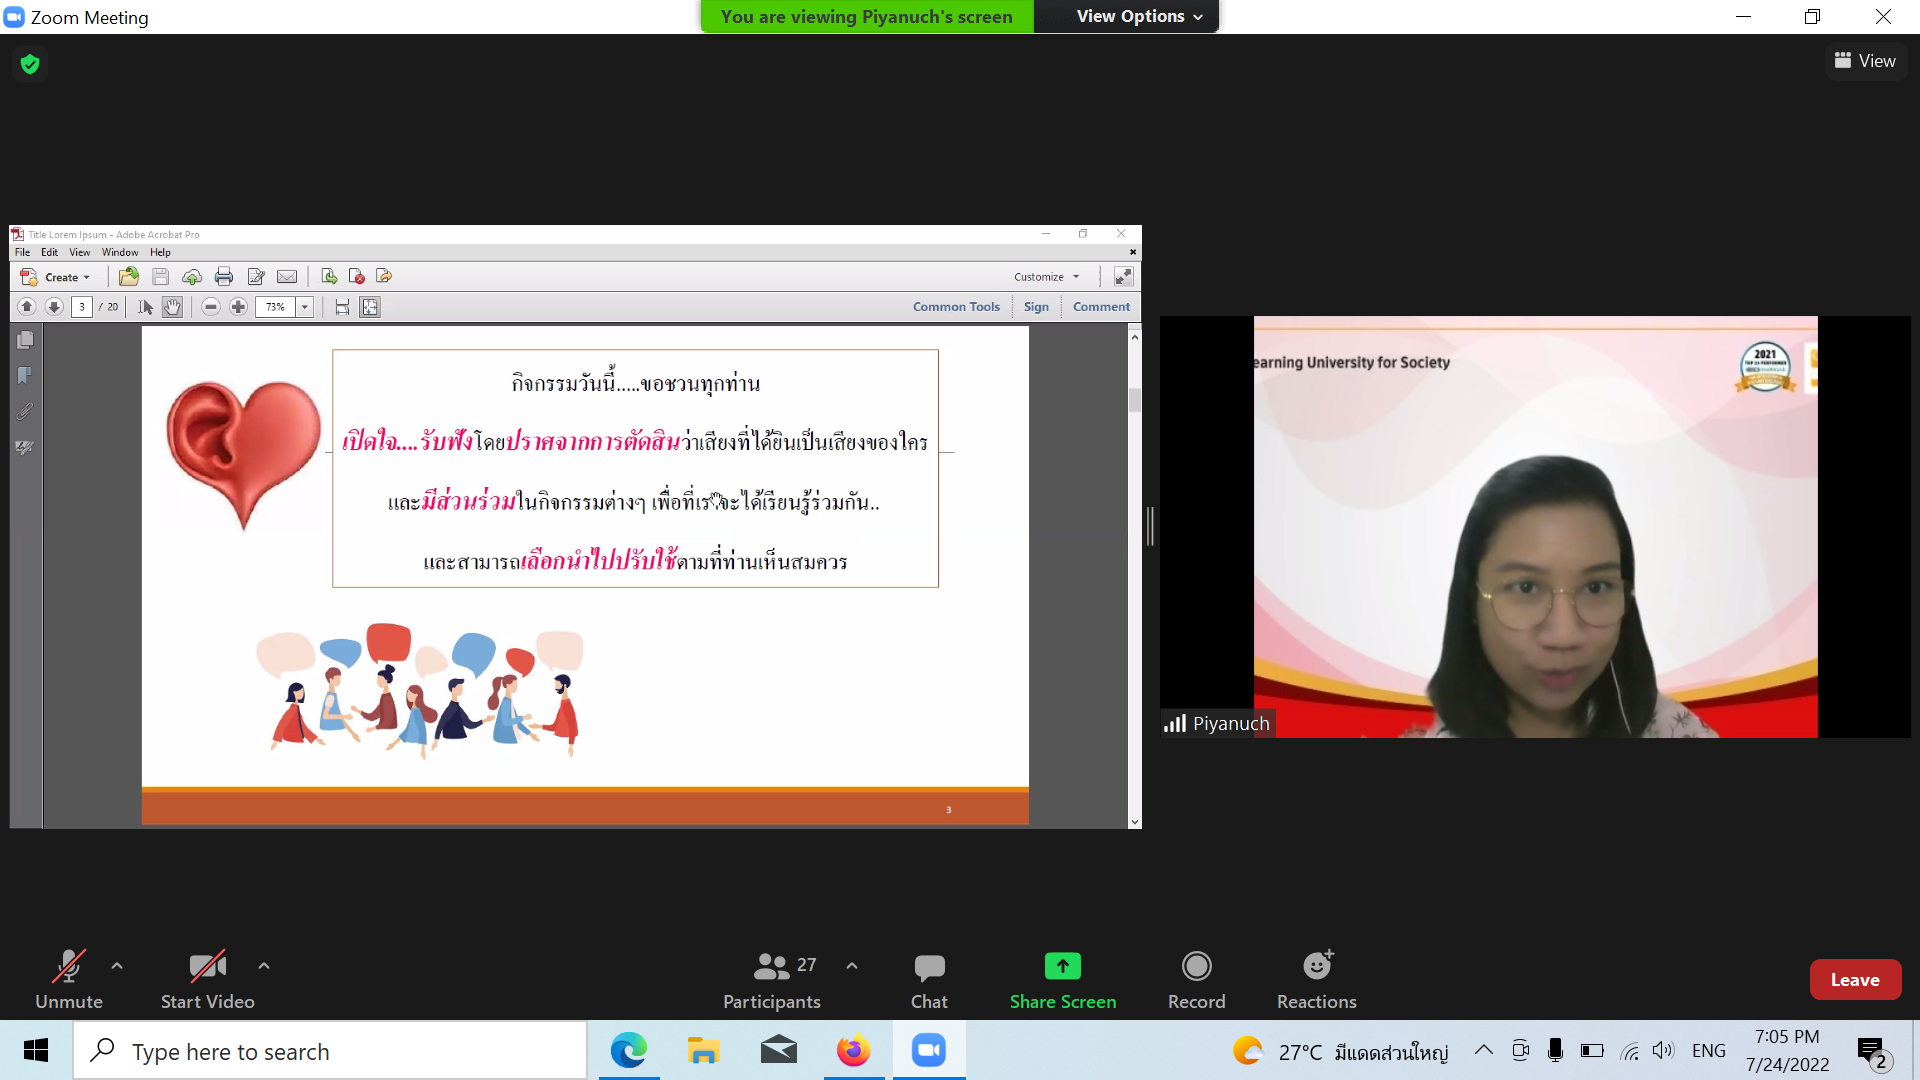Click the Windows search box
The image size is (1920, 1080).
click(330, 1051)
